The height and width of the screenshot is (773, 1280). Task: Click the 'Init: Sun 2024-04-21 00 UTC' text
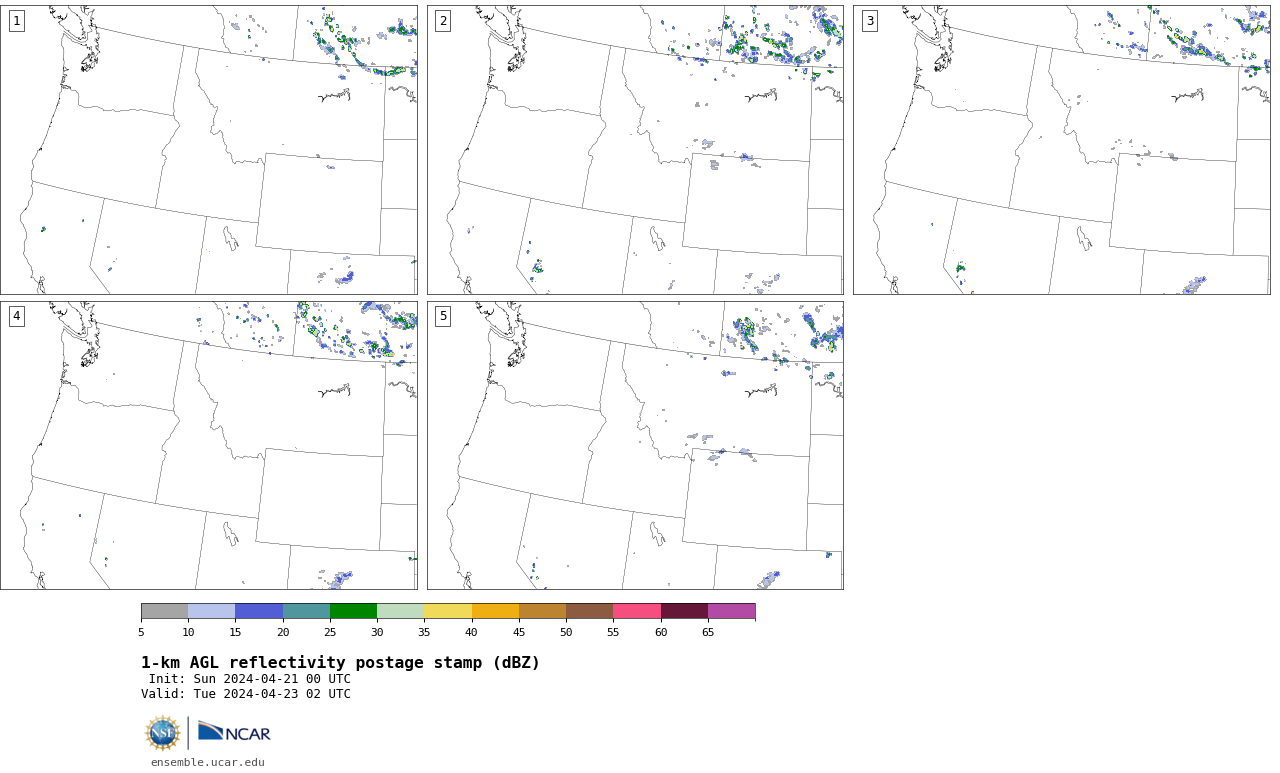pos(250,679)
